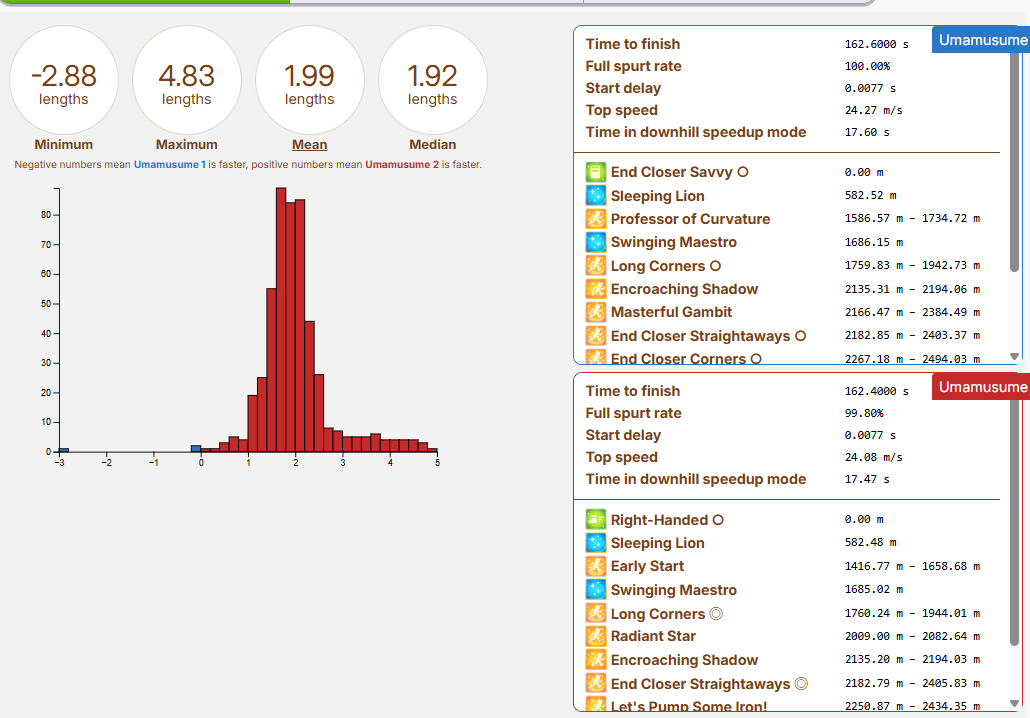Image resolution: width=1030 pixels, height=718 pixels.
Task: Select the Mean lengths circle
Action: coord(309,80)
